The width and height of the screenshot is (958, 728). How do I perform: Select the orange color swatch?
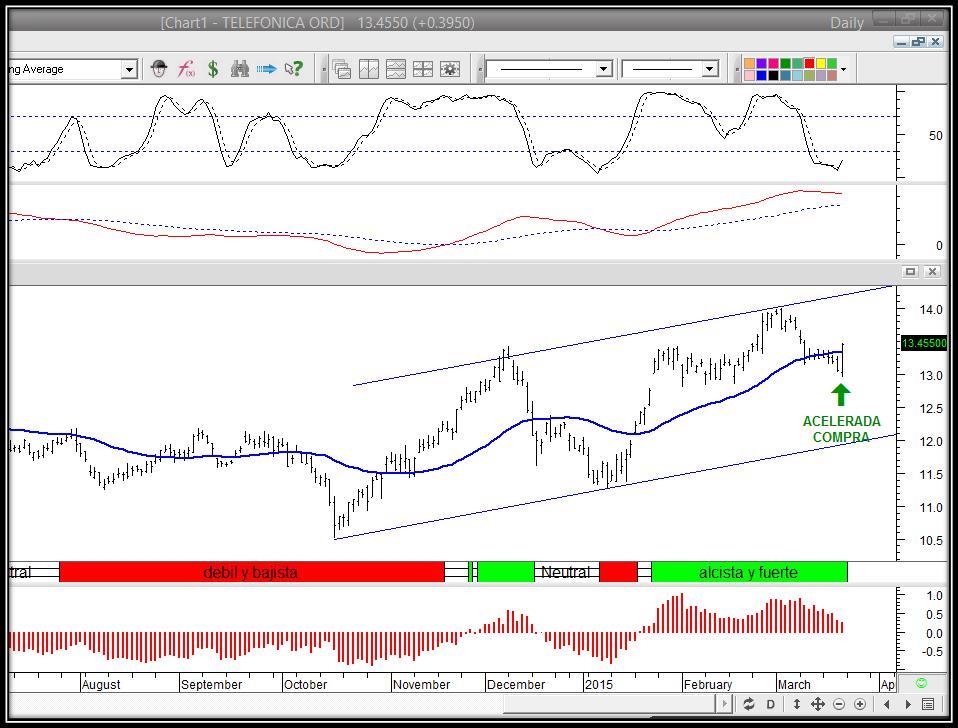(750, 64)
